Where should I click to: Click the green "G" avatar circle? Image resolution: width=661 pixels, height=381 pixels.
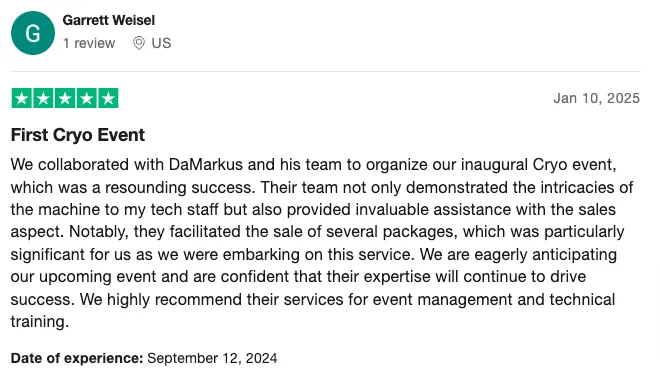pyautogui.click(x=33, y=33)
